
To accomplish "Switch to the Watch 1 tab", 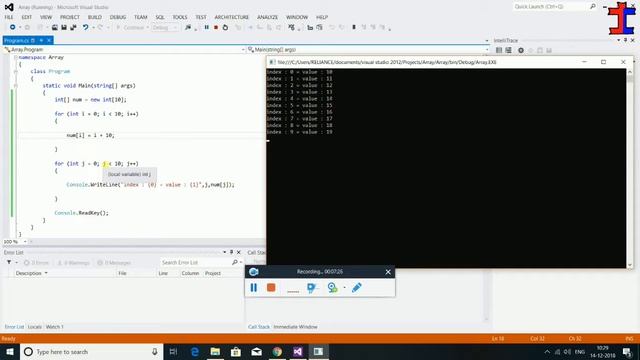I will pyautogui.click(x=55, y=327).
